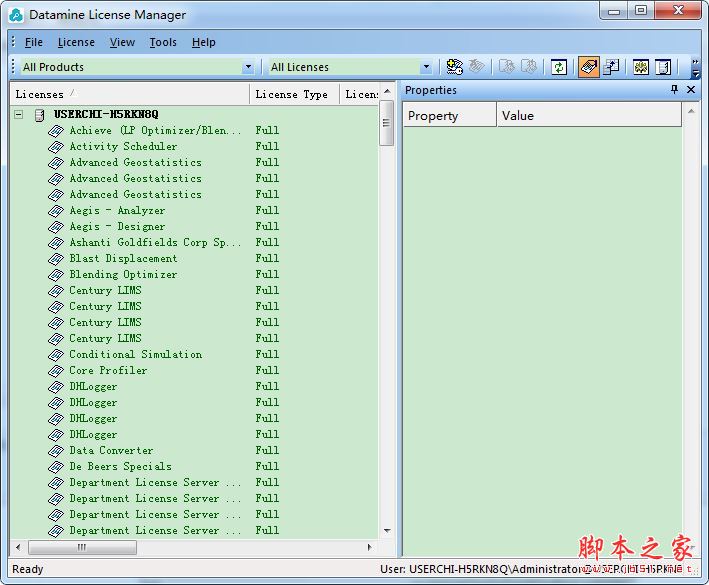The image size is (709, 585).
Task: Click the server icon beside USERCHI-H5RKN8Q
Action: (x=40, y=115)
